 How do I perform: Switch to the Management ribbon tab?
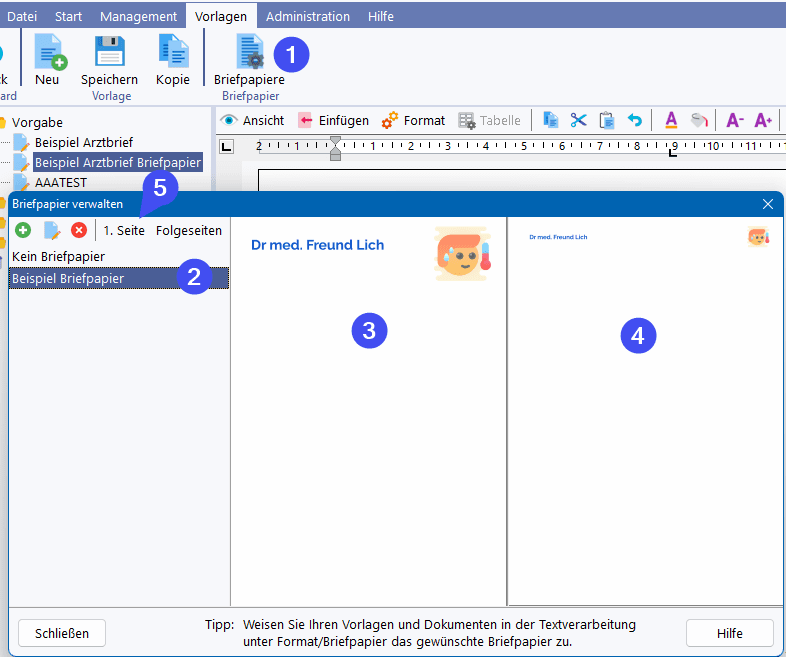[139, 16]
